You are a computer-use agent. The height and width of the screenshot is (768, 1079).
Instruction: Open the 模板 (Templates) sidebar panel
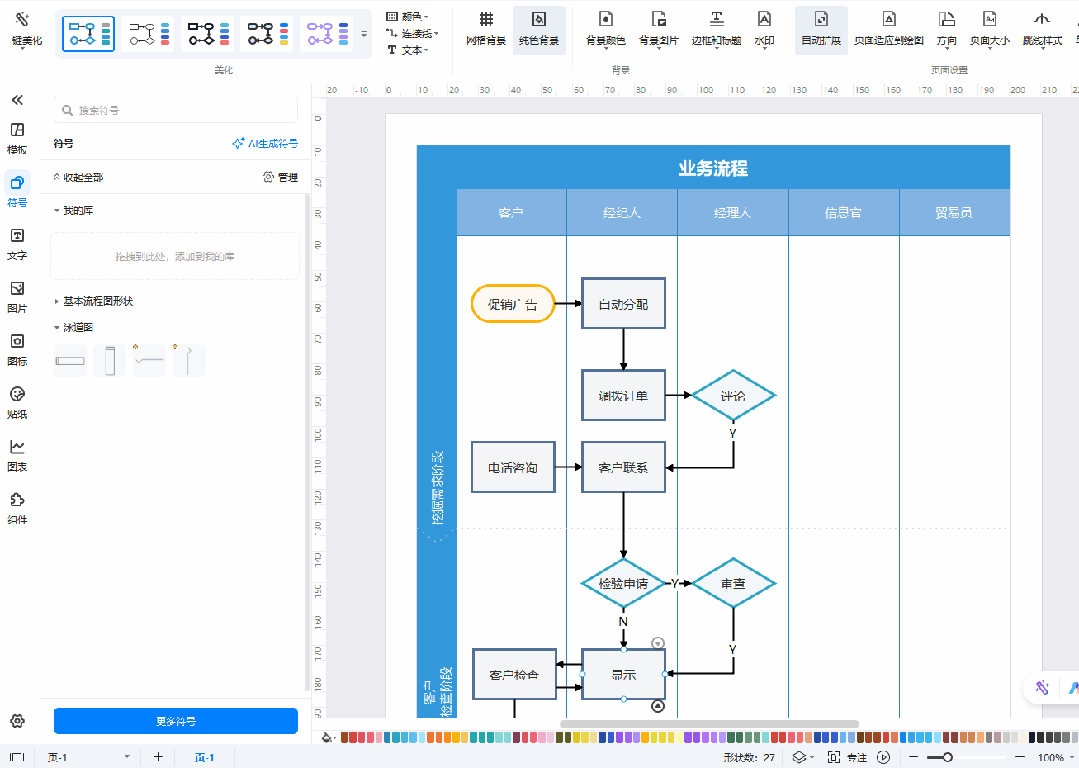coord(17,137)
